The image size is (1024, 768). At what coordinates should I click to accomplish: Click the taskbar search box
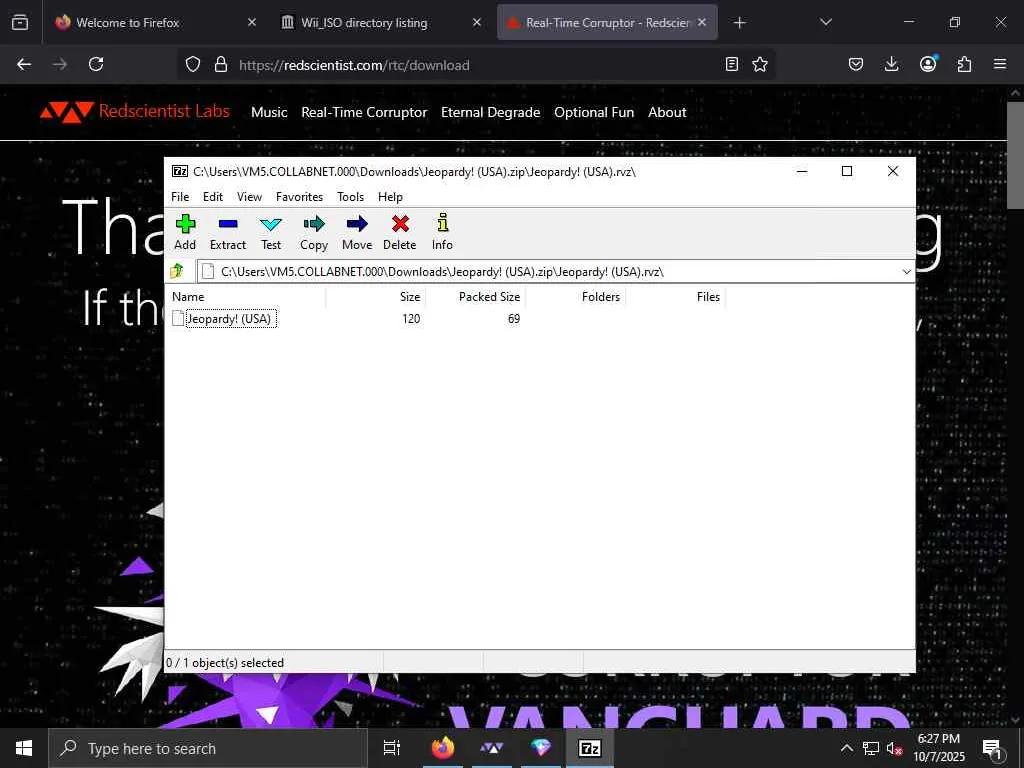tap(208, 748)
